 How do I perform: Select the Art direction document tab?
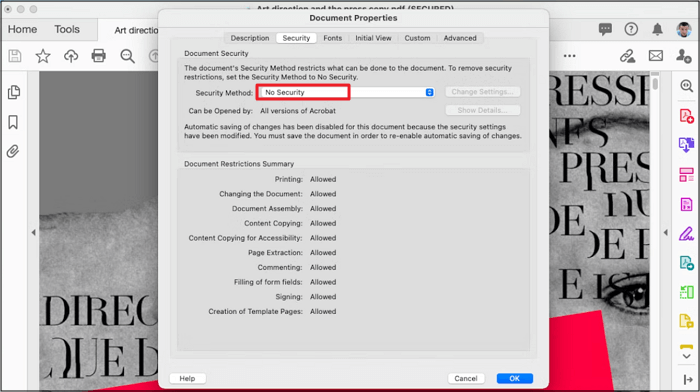(136, 30)
